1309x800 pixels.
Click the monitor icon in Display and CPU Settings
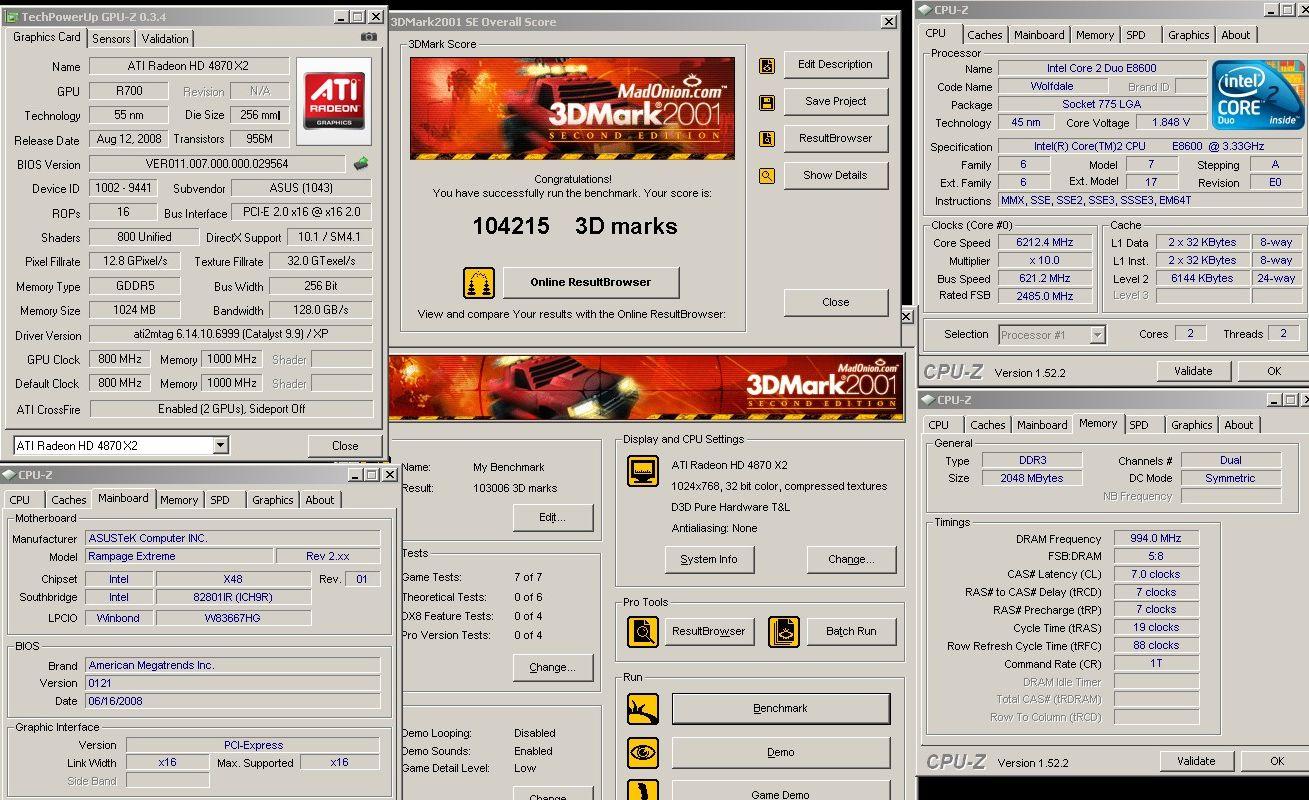[642, 470]
